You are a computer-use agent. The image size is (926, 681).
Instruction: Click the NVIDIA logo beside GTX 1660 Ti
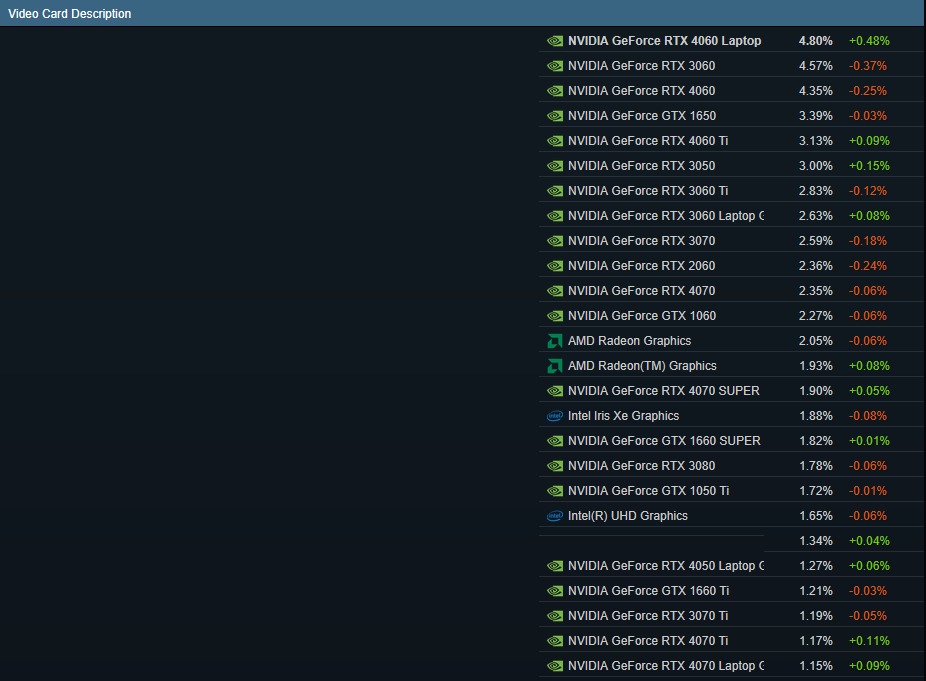[x=555, y=591]
